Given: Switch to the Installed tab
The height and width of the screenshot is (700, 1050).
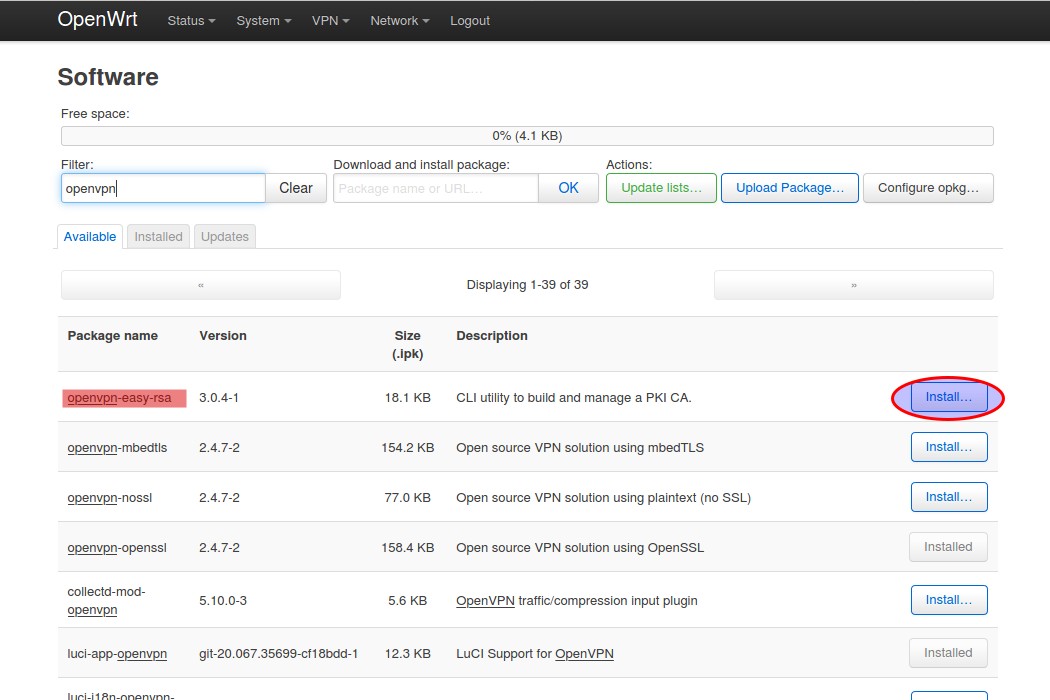Looking at the screenshot, I should point(158,236).
